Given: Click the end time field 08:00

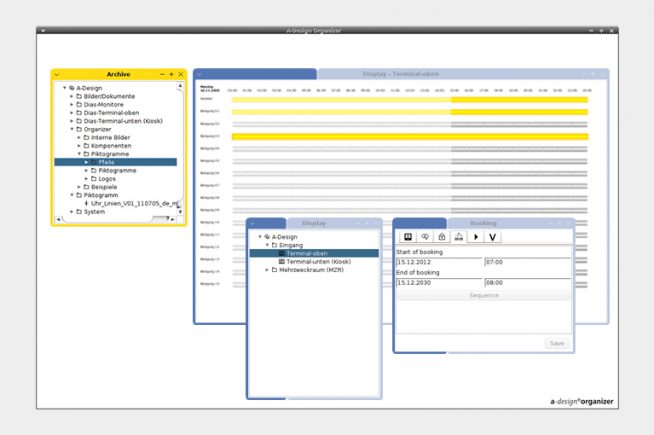Looking at the screenshot, I should click(x=527, y=282).
